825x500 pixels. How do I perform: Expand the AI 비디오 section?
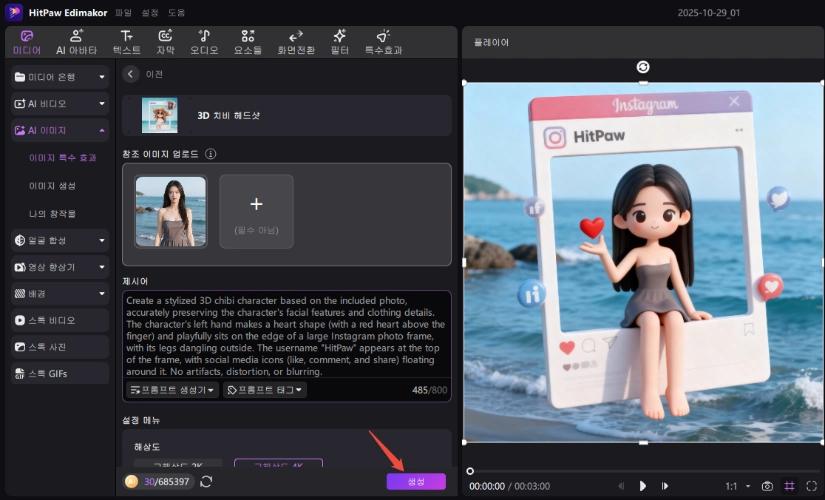pos(60,104)
